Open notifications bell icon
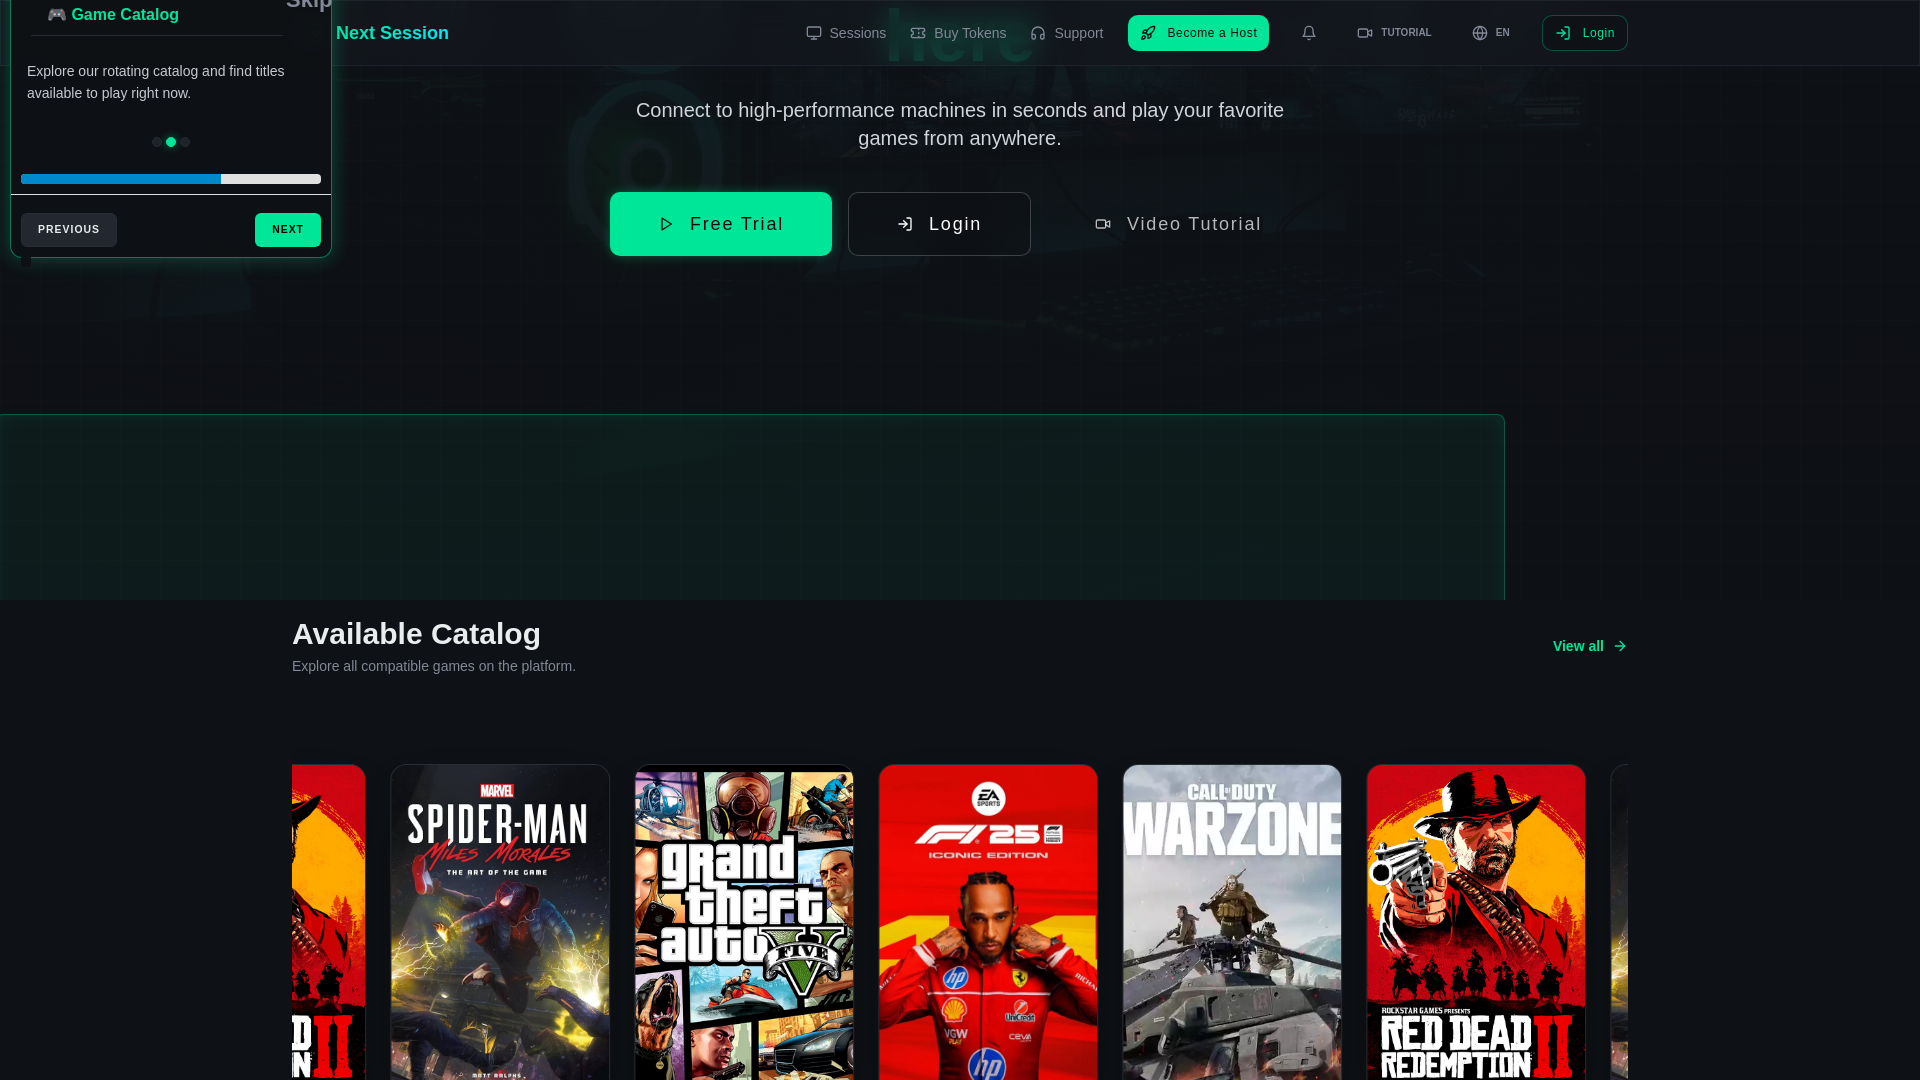This screenshot has width=1920, height=1080. 1308,33
